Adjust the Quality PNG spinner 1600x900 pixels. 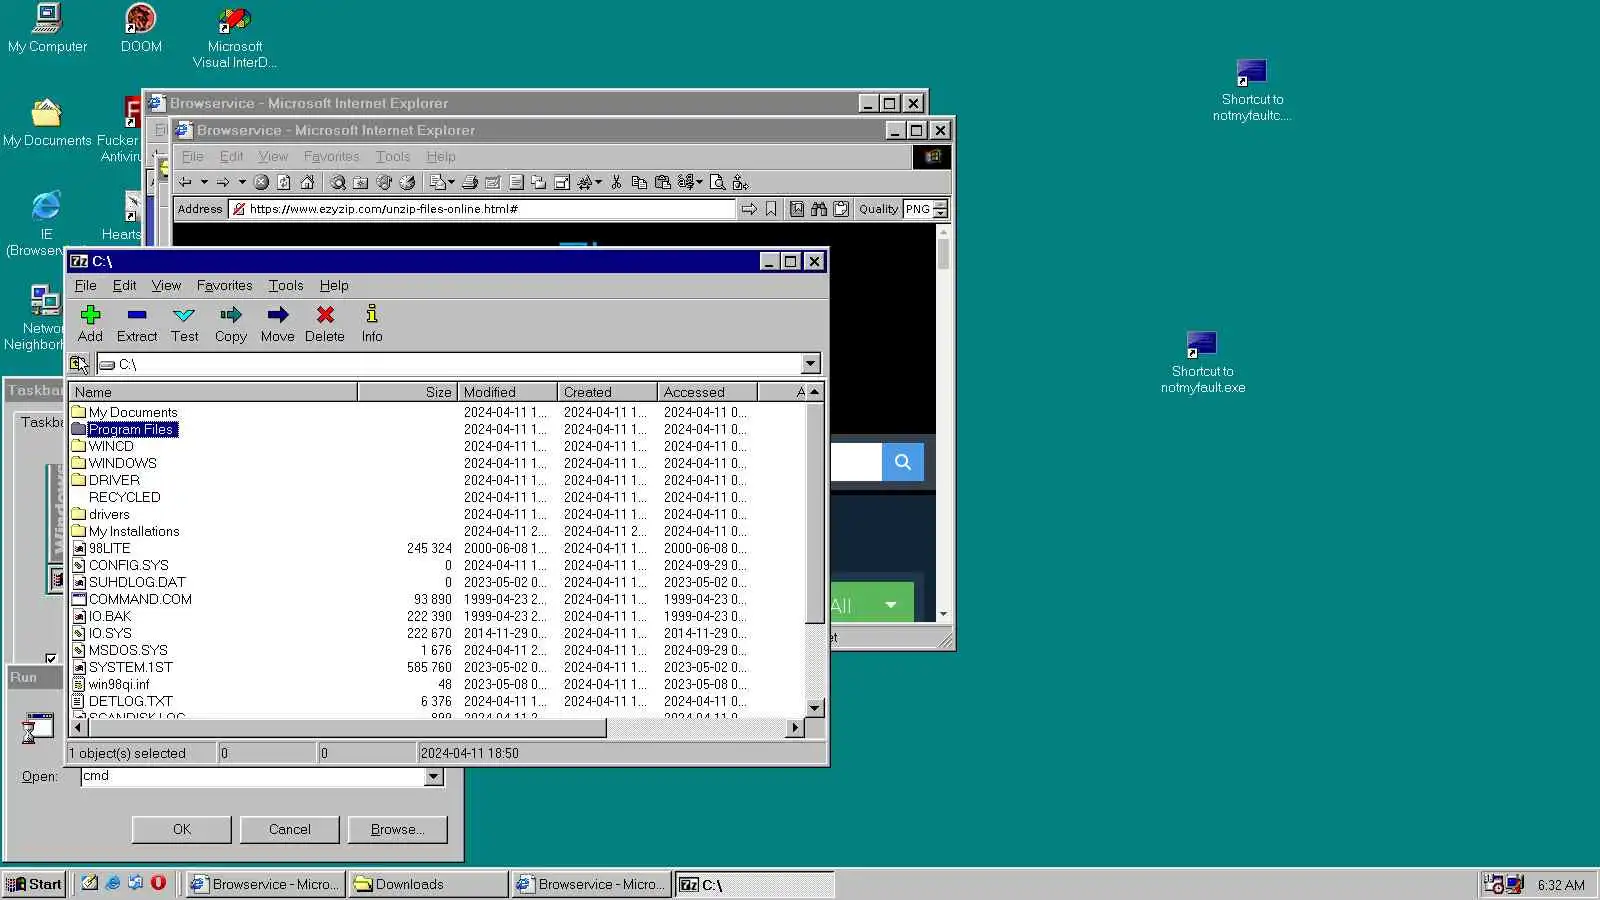(940, 209)
